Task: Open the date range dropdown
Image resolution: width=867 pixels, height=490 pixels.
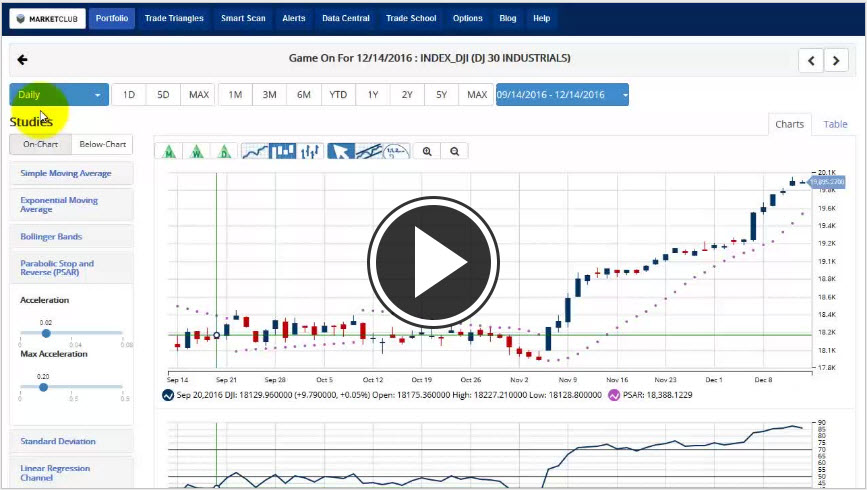Action: [562, 95]
